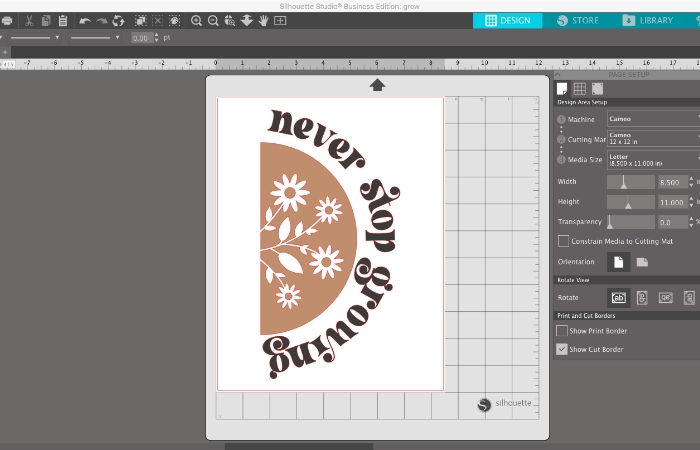Open the Machine dropdown showing Cameo
700x450 pixels.
click(652, 119)
